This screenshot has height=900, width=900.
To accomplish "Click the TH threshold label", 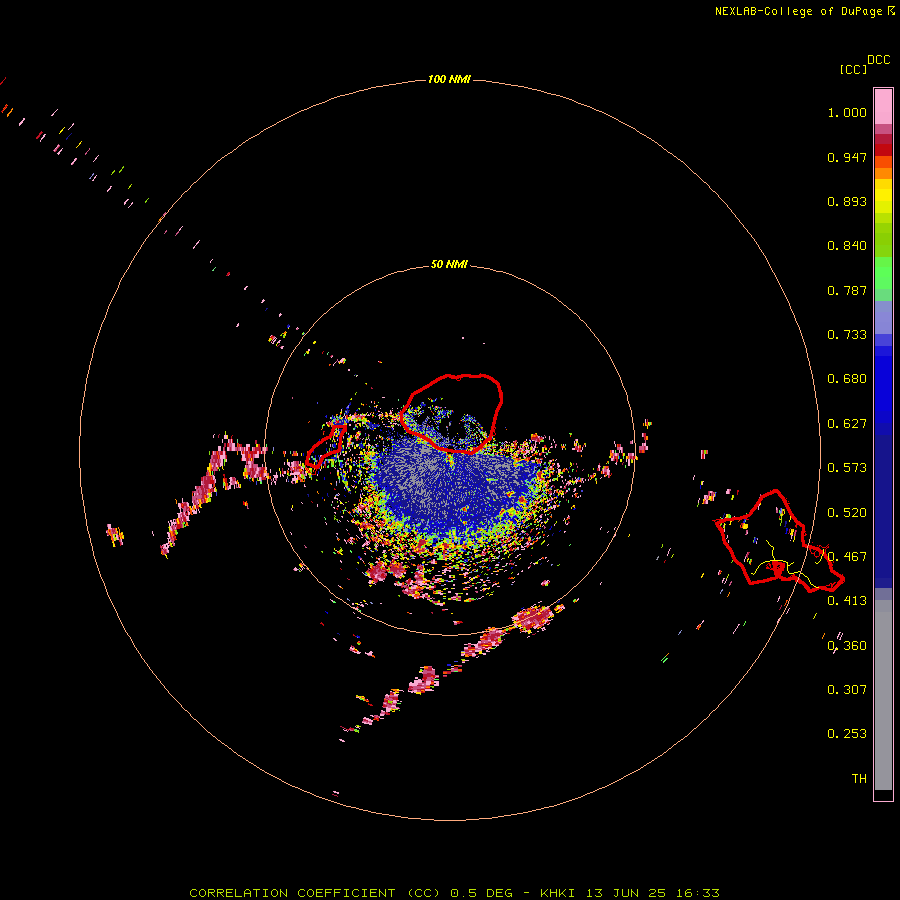I will click(859, 779).
